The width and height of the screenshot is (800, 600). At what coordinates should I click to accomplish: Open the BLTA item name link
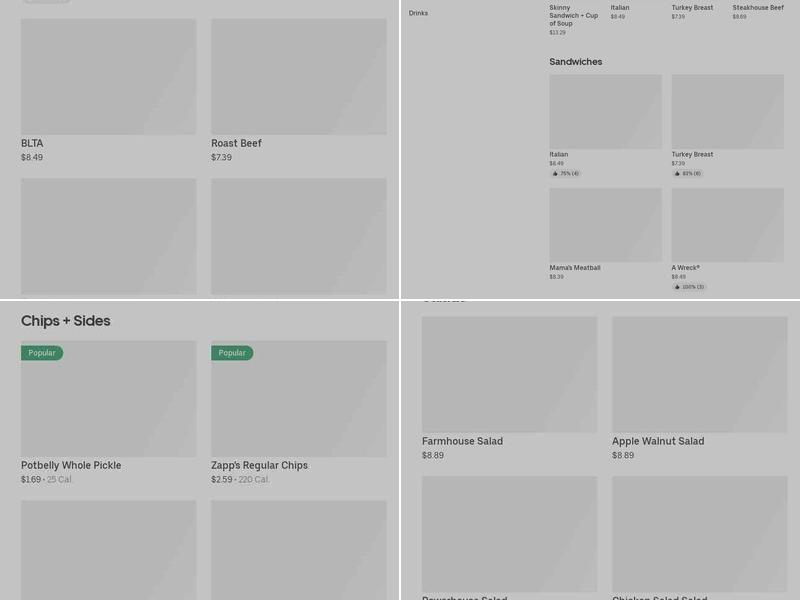(x=32, y=143)
